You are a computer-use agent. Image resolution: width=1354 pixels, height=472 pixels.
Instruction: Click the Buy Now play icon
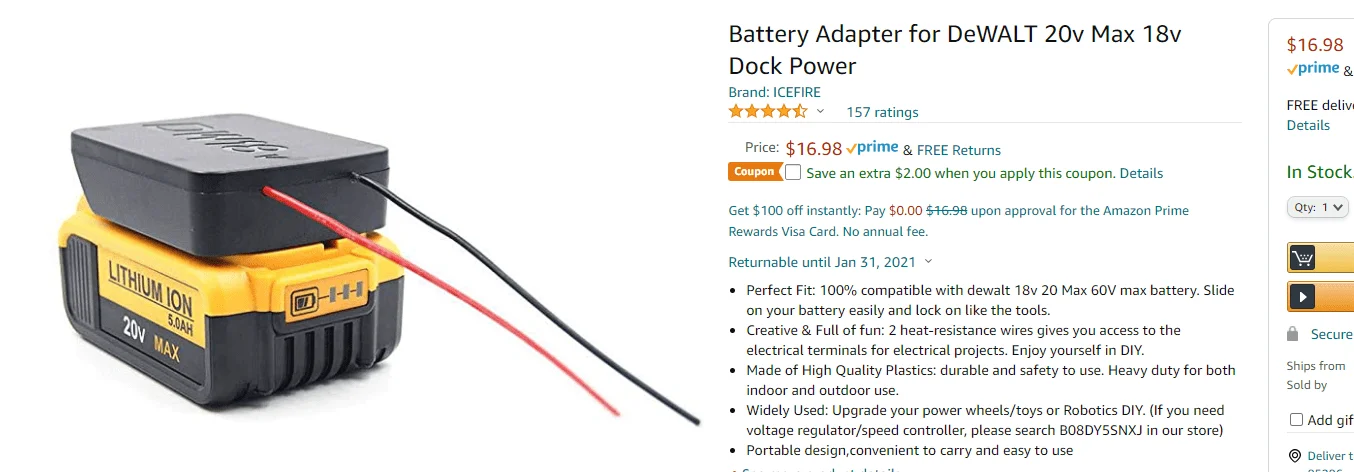pyautogui.click(x=1302, y=297)
